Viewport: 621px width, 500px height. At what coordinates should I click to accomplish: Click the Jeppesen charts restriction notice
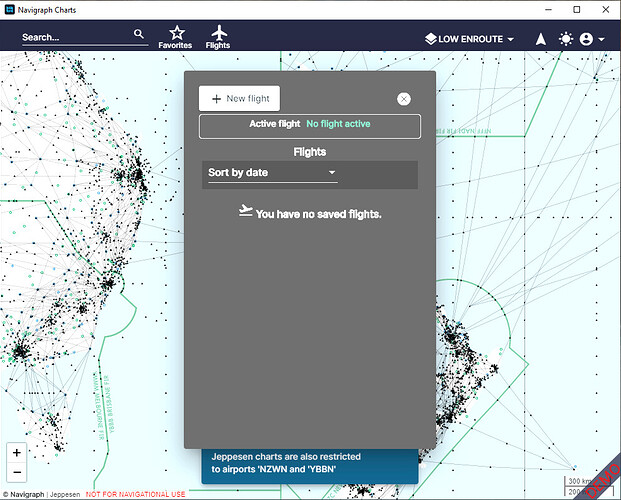310,466
